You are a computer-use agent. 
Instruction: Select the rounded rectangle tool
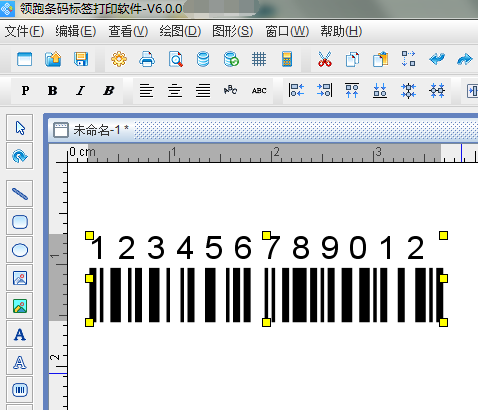tap(20, 222)
